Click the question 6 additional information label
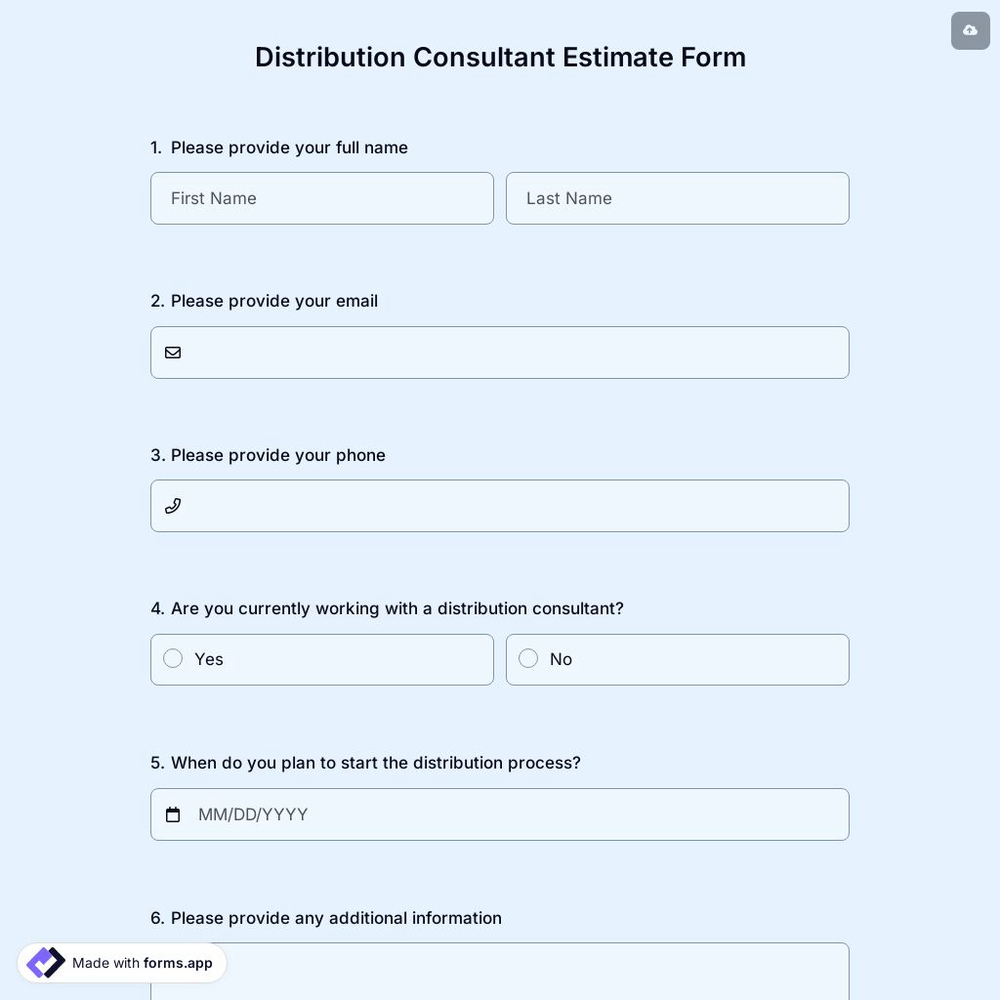The height and width of the screenshot is (1000, 1000). [x=325, y=917]
